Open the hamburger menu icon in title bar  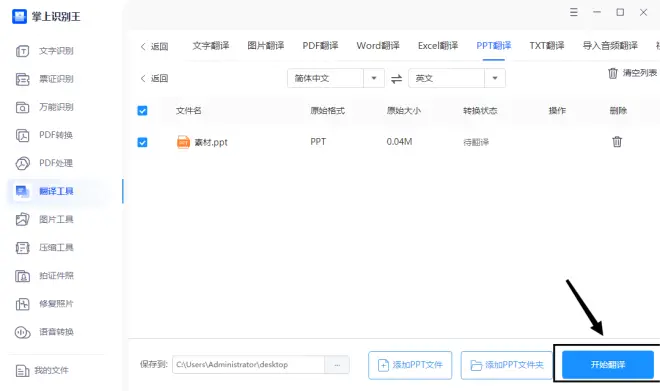coord(574,12)
